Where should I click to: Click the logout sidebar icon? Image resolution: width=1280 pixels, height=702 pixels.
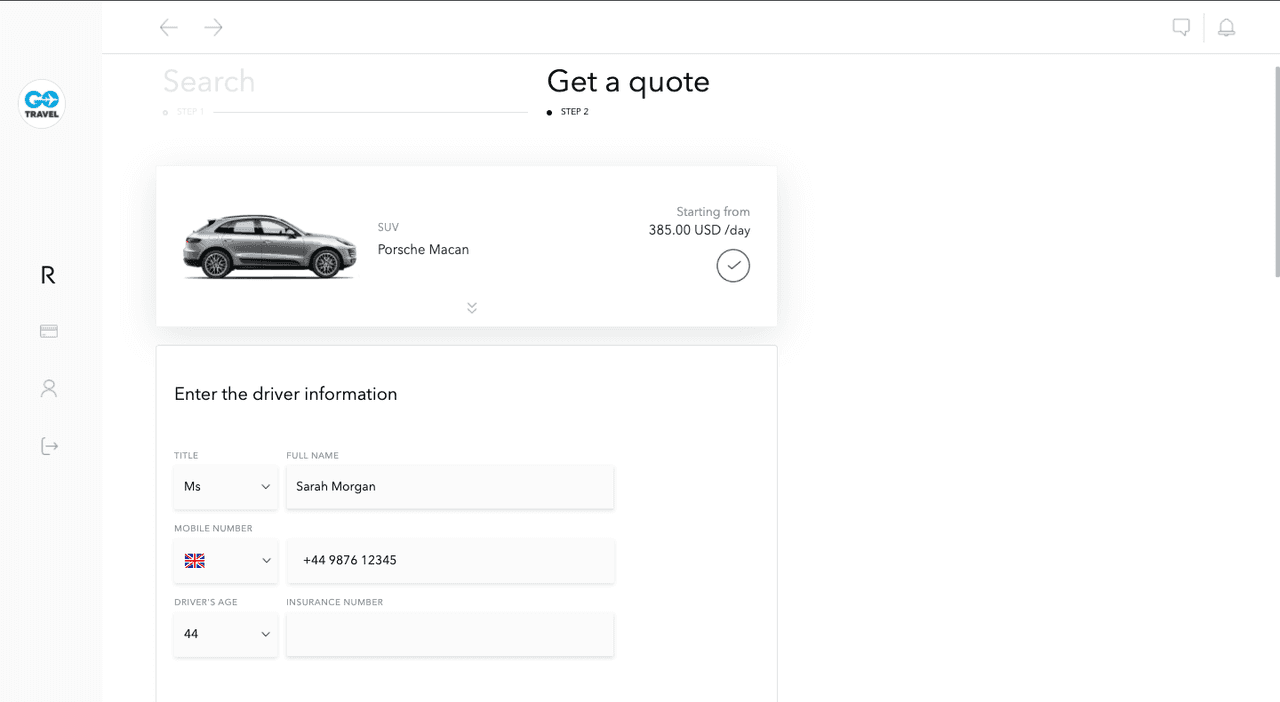[x=49, y=446]
